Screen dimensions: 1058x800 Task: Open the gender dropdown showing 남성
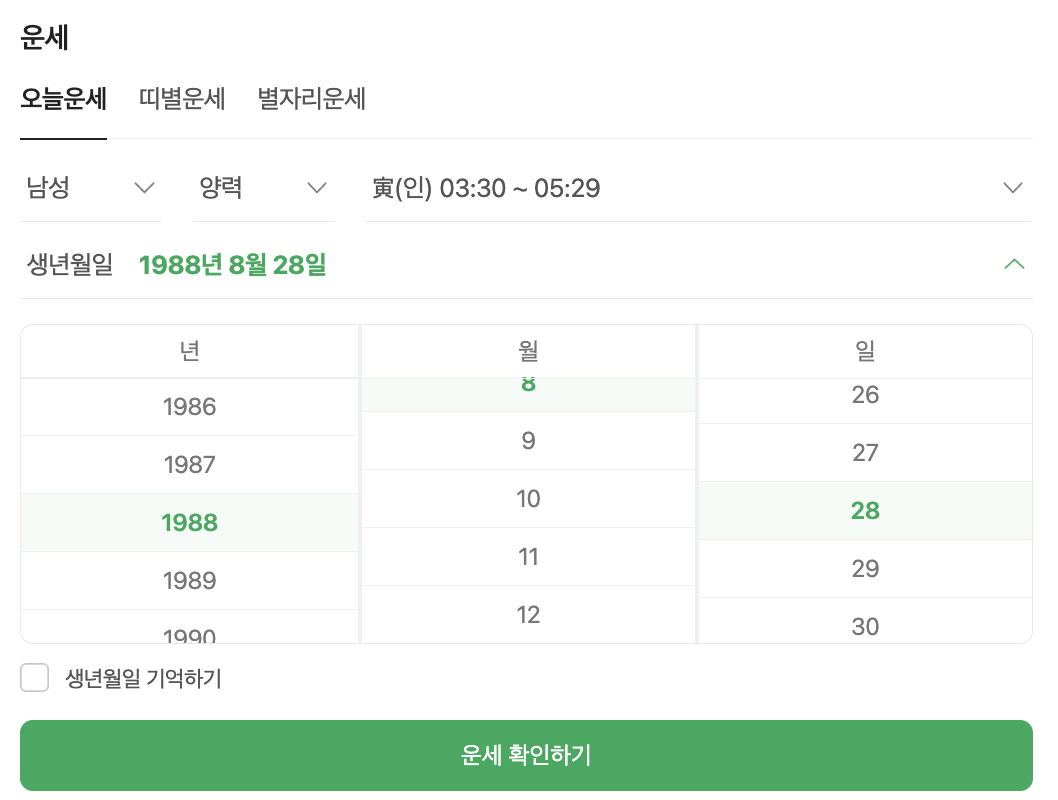(91, 187)
